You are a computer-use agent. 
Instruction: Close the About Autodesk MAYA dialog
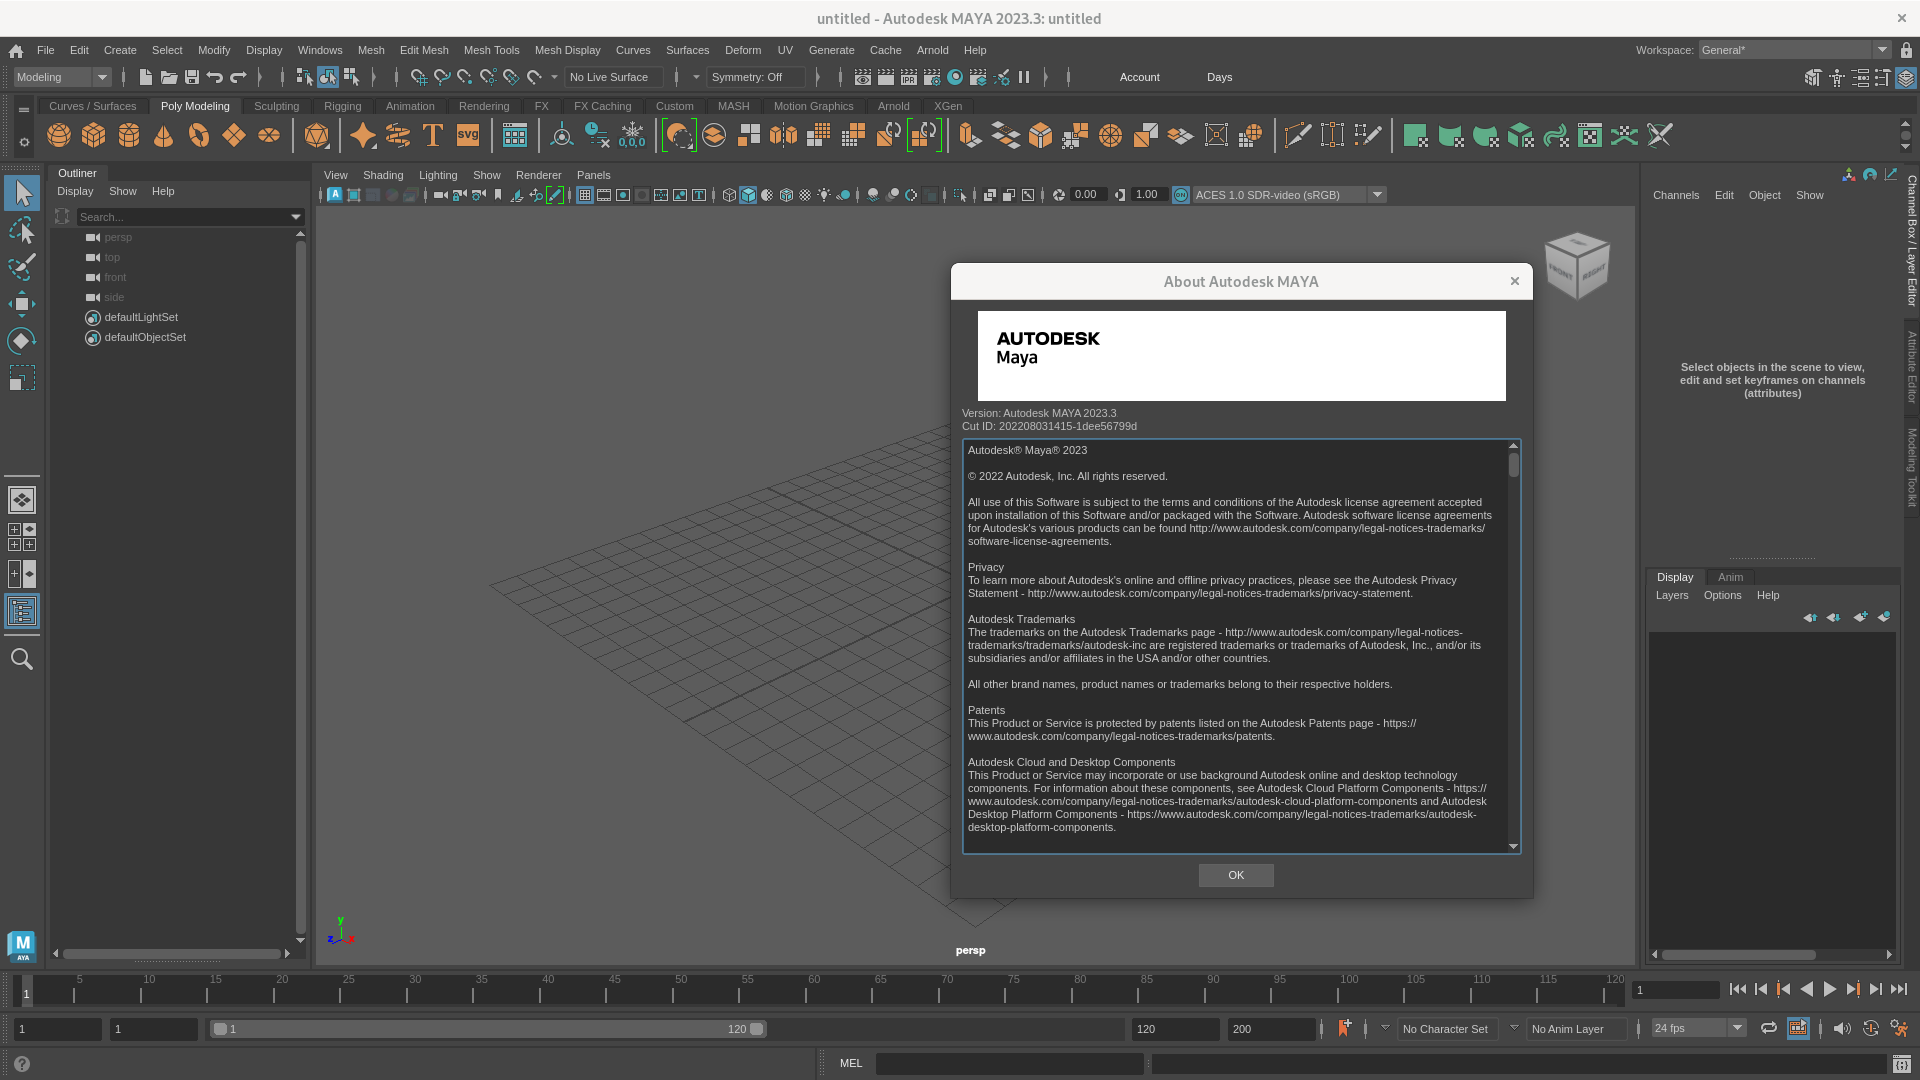point(1514,281)
